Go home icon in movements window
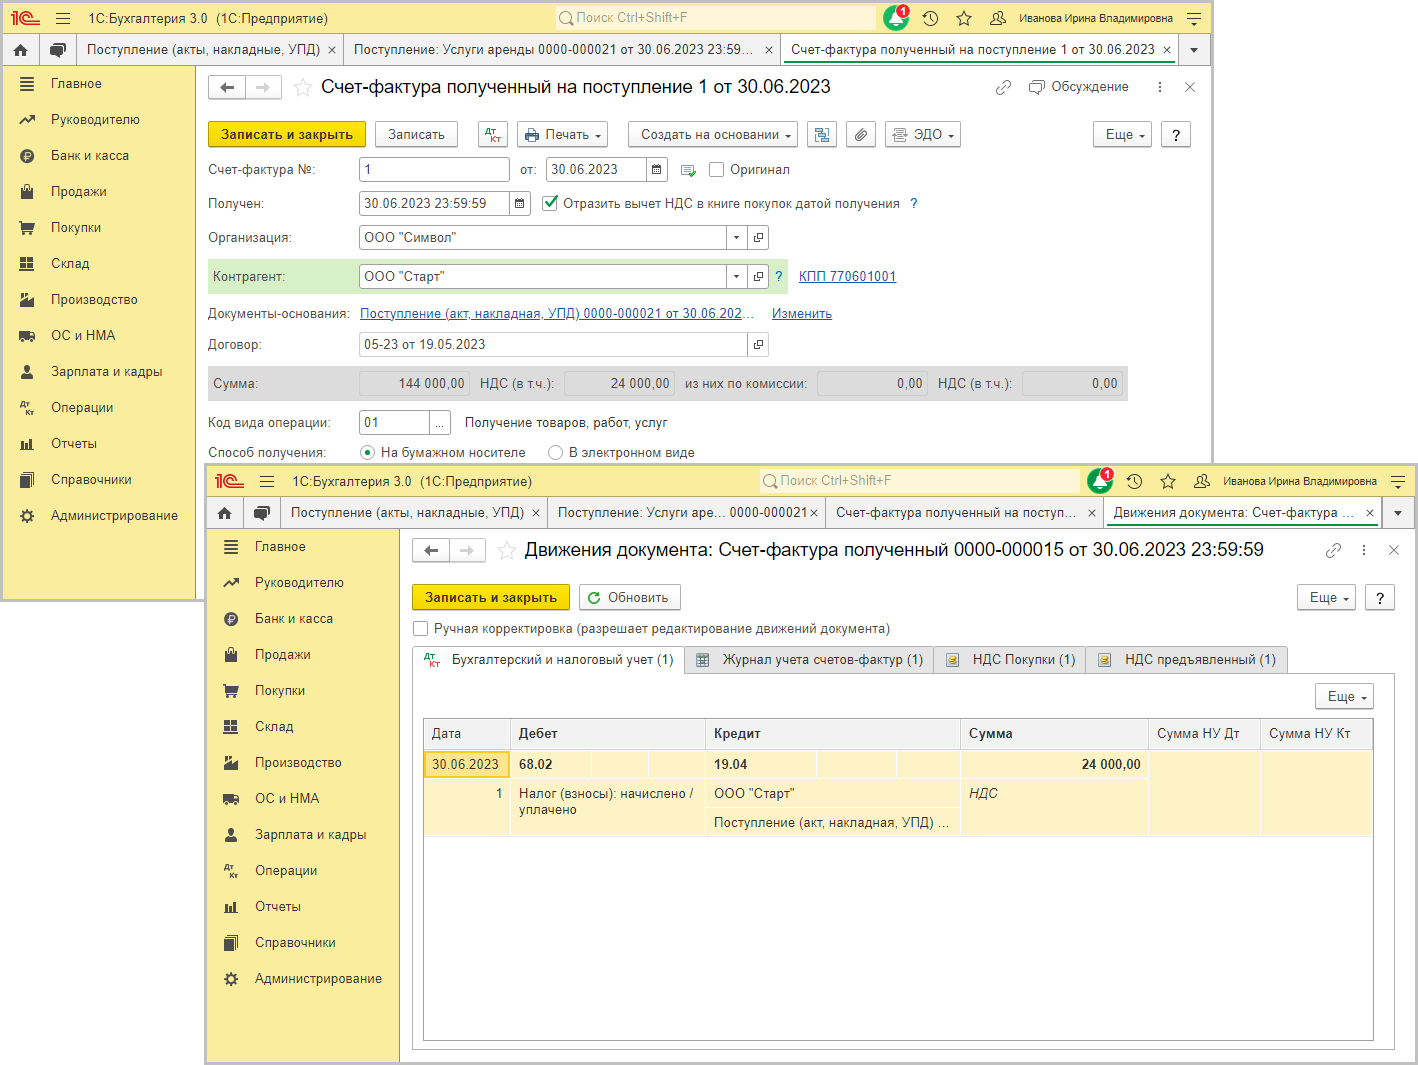 click(x=224, y=512)
